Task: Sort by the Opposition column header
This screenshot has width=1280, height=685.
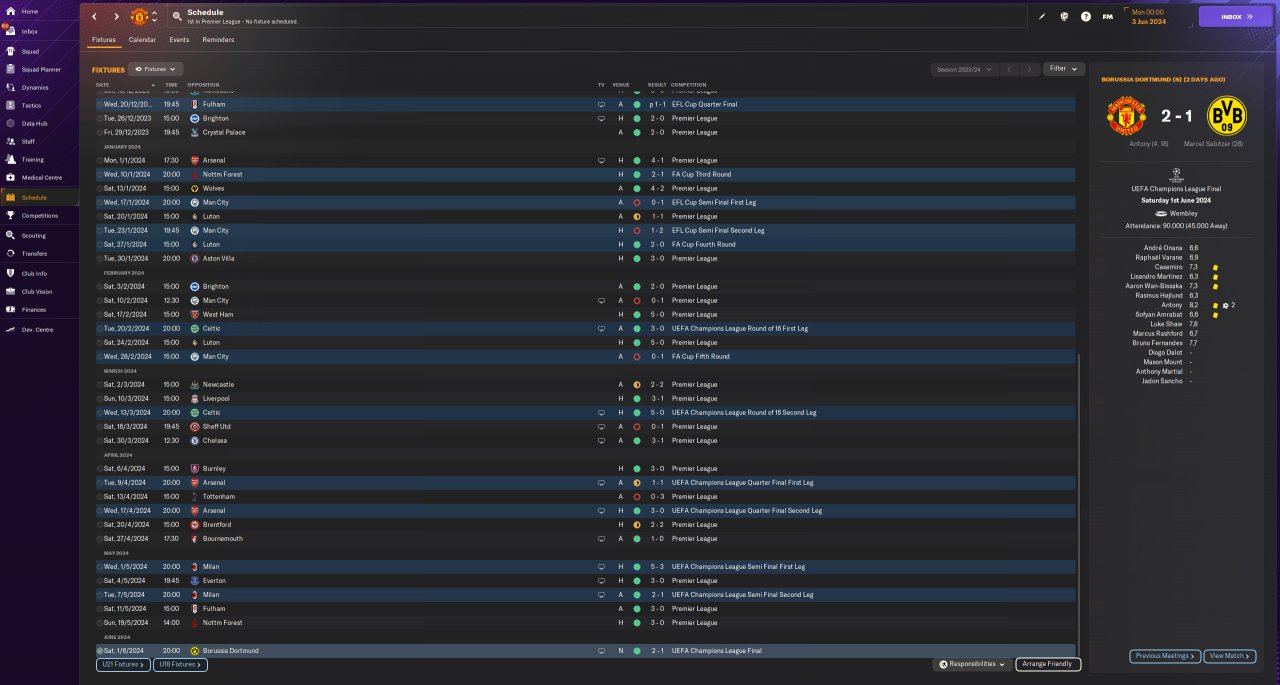Action: 203,85
